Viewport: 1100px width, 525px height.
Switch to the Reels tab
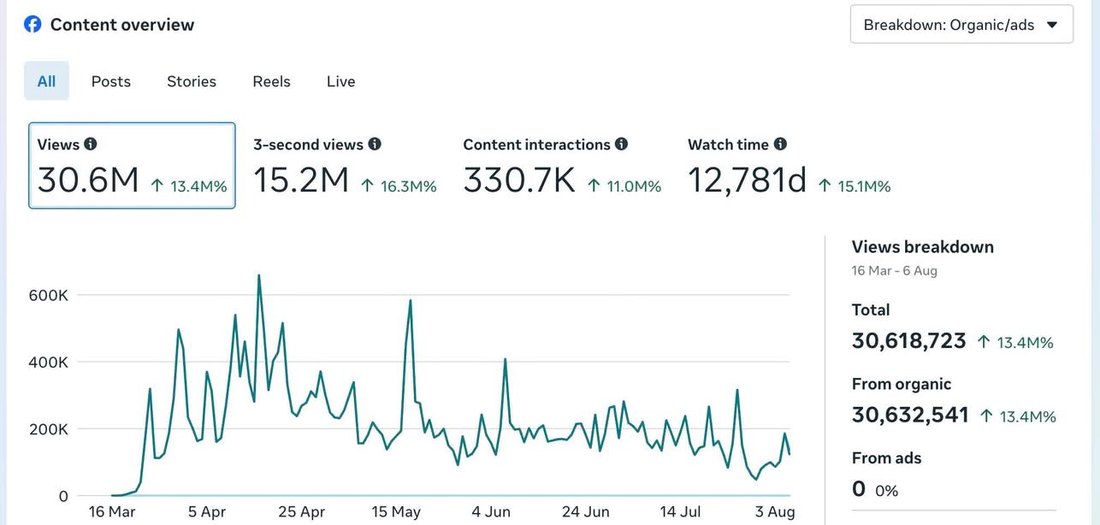tap(271, 81)
